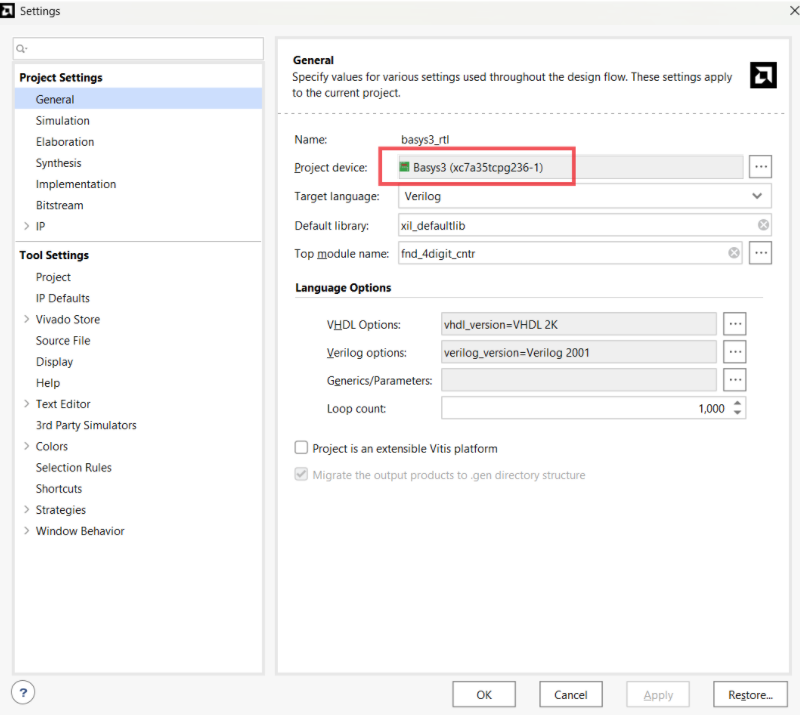Decrease Loop count with down arrow
This screenshot has width=800, height=715.
pos(737,412)
